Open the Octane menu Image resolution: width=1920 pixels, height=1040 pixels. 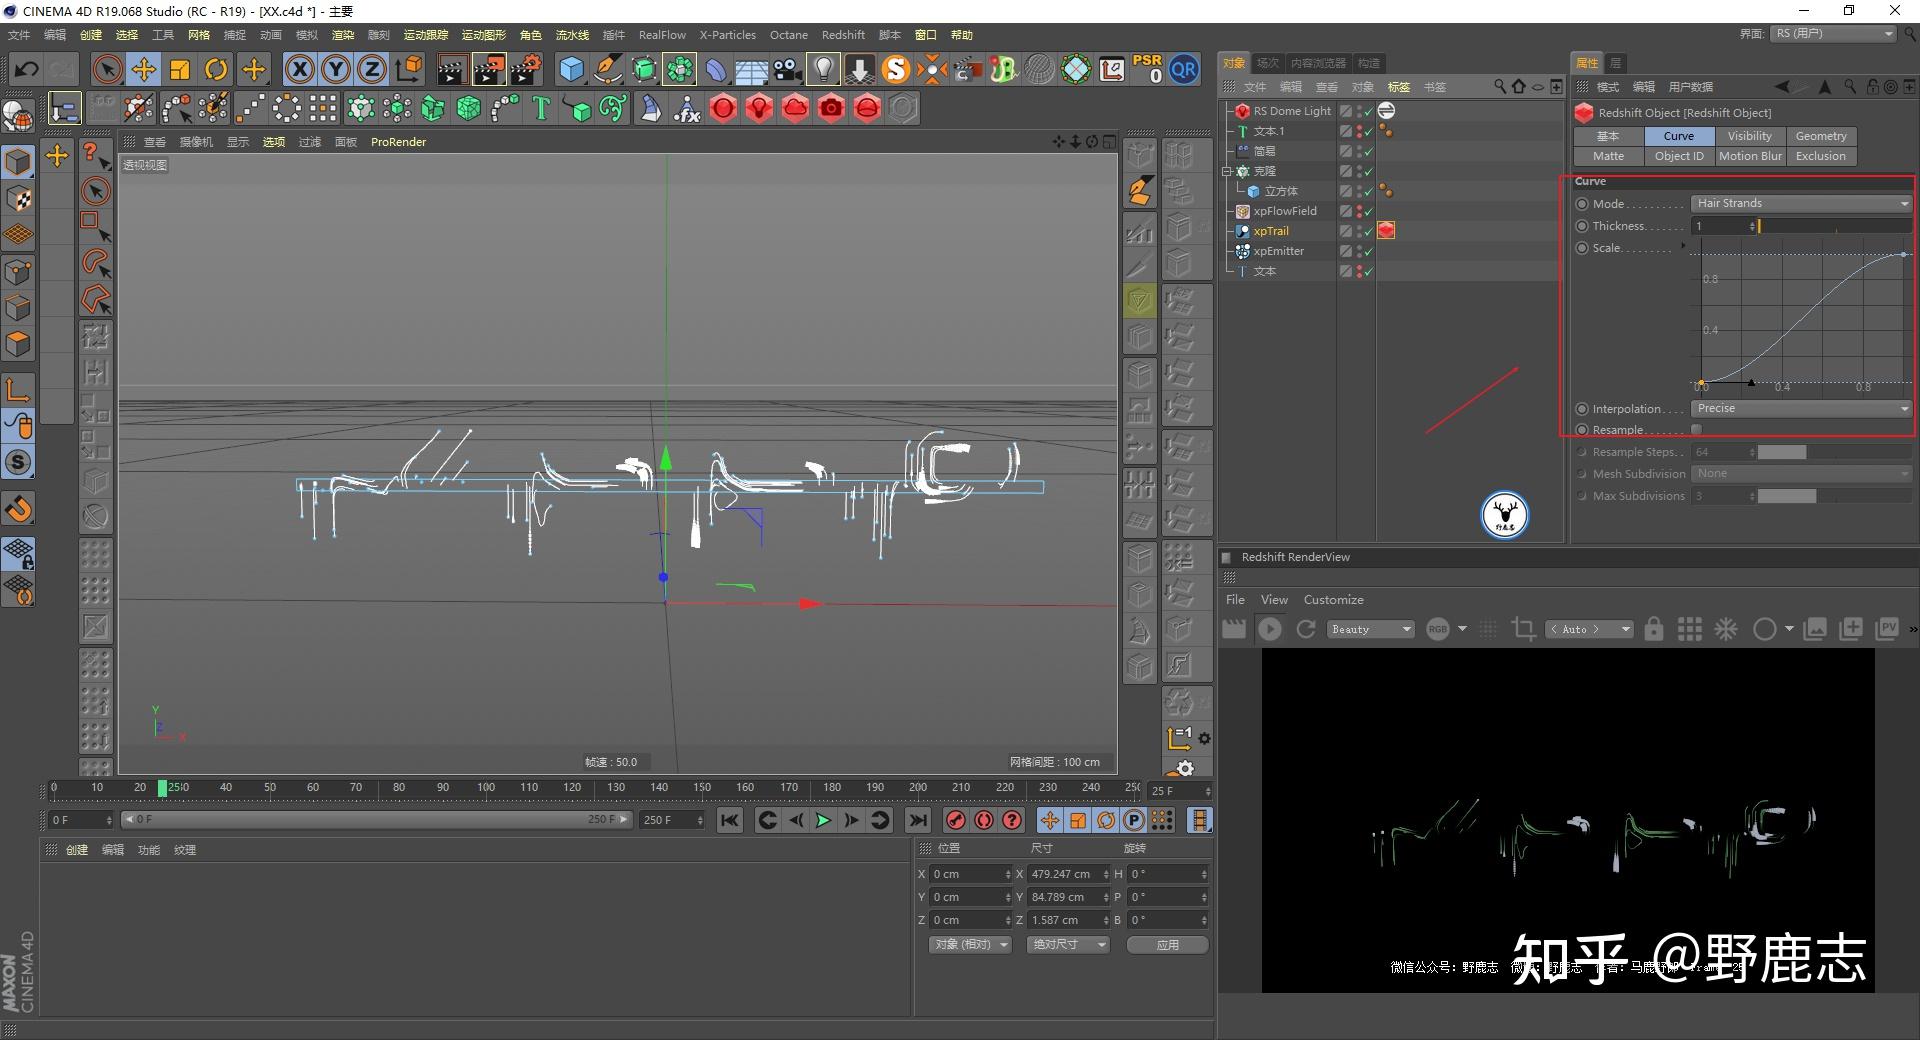pyautogui.click(x=788, y=35)
